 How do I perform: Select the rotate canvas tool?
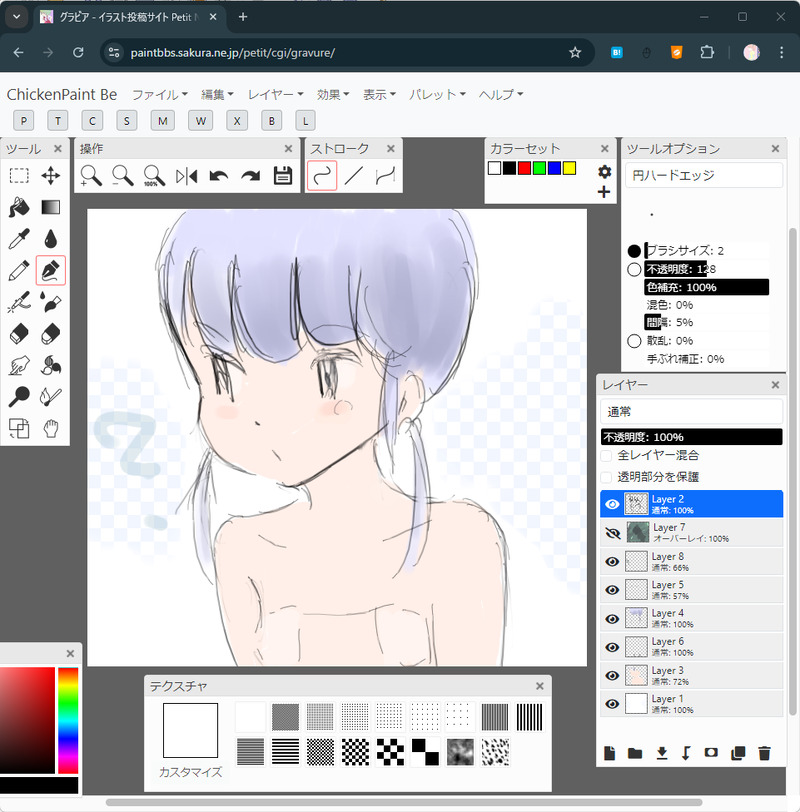[x=19, y=428]
